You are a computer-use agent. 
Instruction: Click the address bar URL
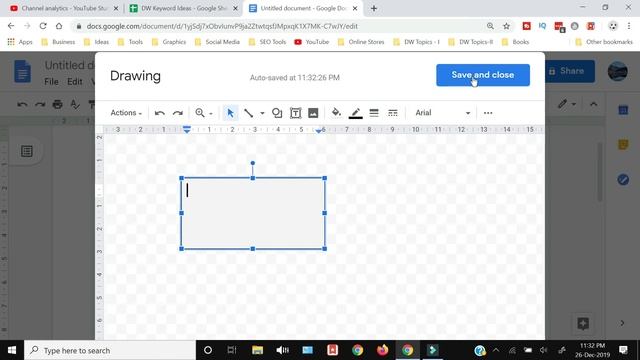click(x=222, y=26)
